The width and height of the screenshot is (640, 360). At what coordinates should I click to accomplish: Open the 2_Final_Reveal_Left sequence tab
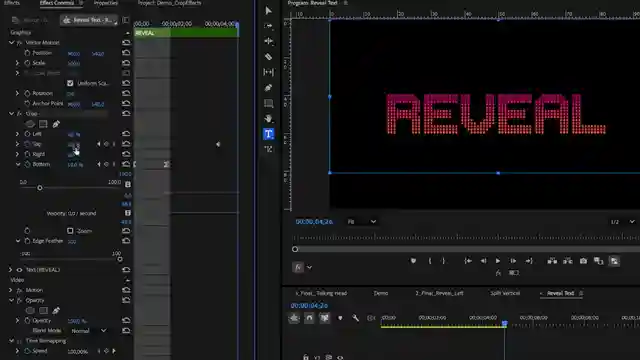(x=439, y=293)
